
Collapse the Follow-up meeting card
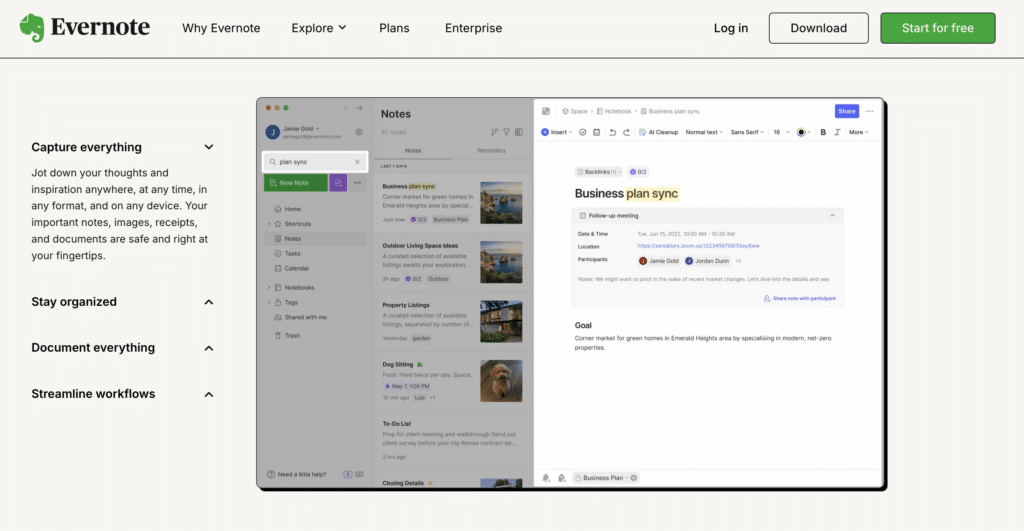pos(832,216)
